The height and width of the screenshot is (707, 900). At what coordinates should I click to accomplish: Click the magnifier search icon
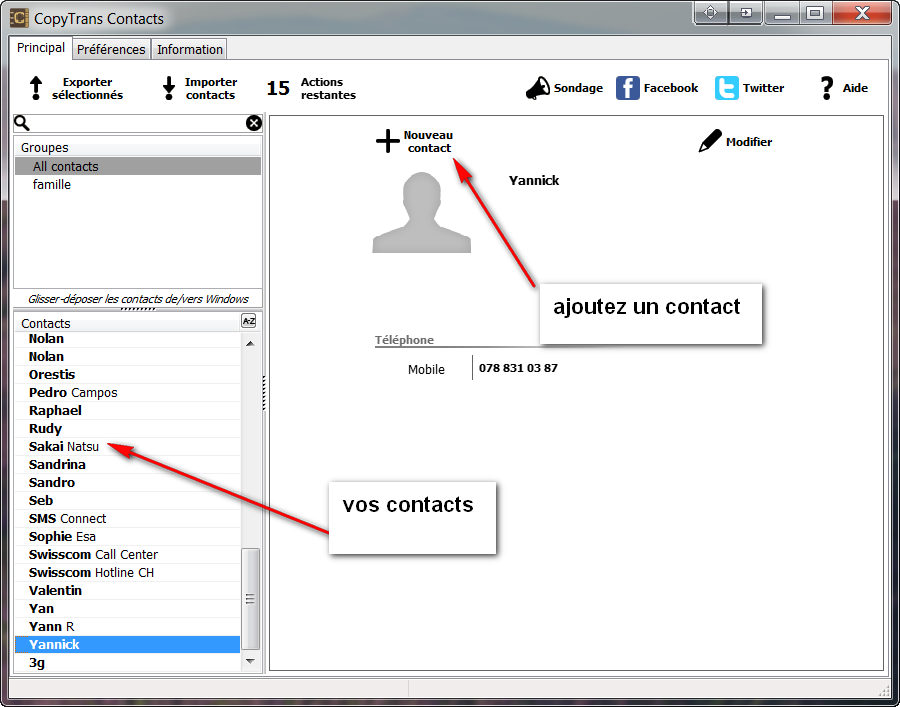(x=22, y=122)
